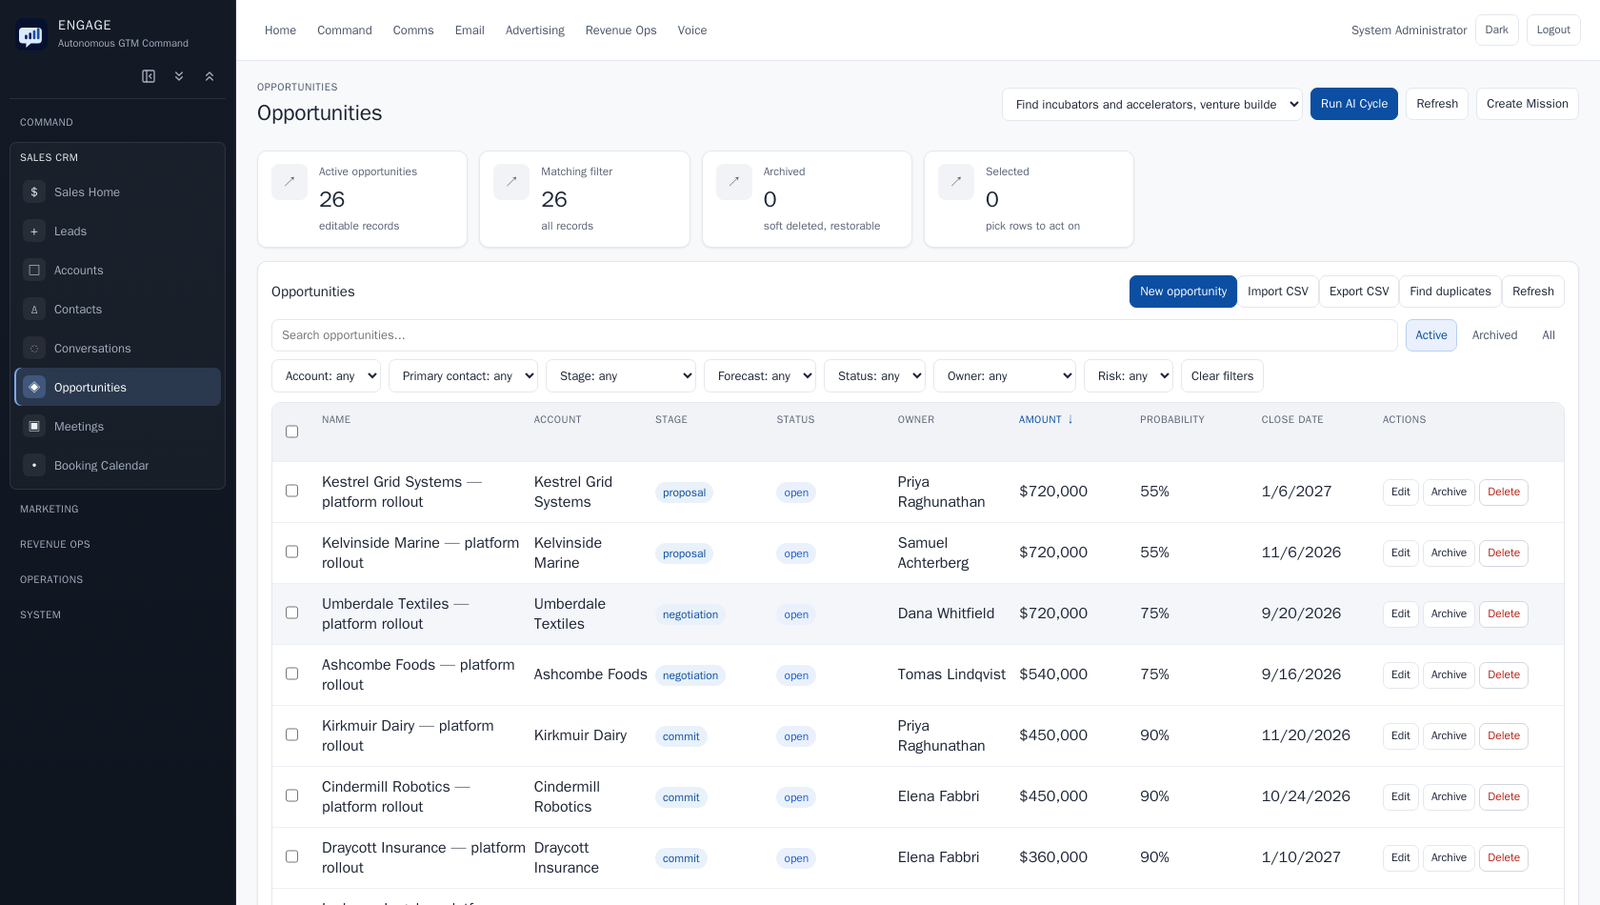This screenshot has height=905, width=1600.
Task: Open the Account filter dropdown
Action: tap(326, 376)
